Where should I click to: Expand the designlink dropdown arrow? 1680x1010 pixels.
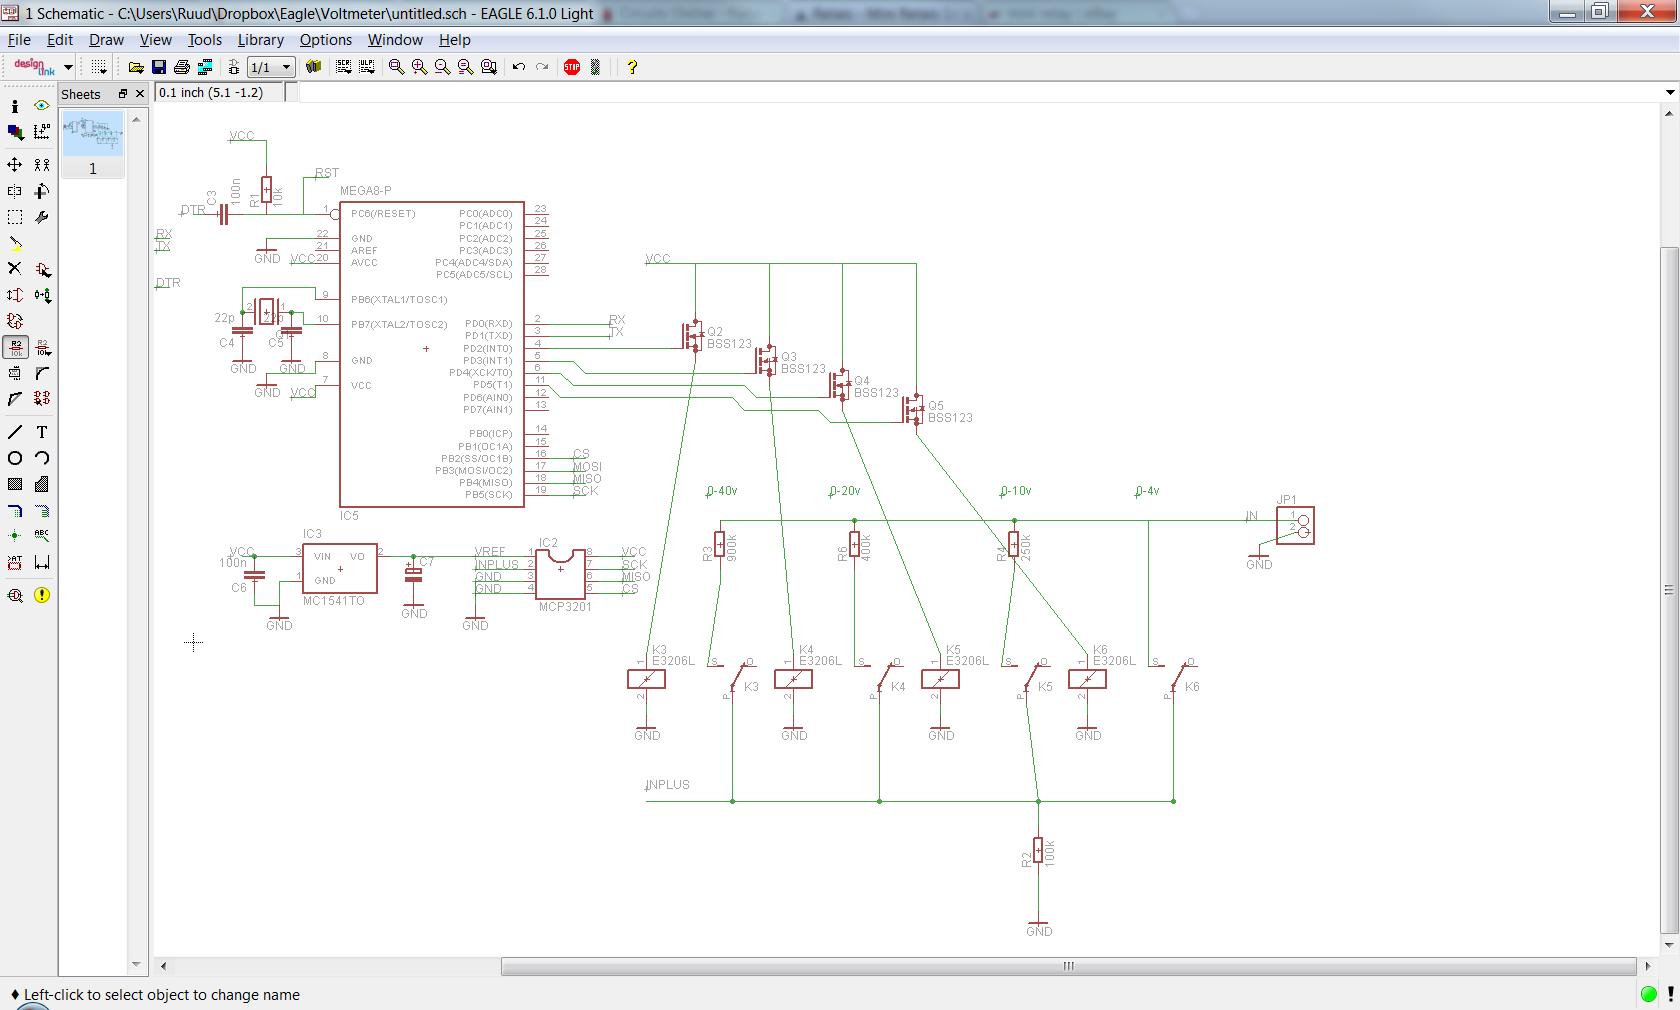pyautogui.click(x=68, y=67)
